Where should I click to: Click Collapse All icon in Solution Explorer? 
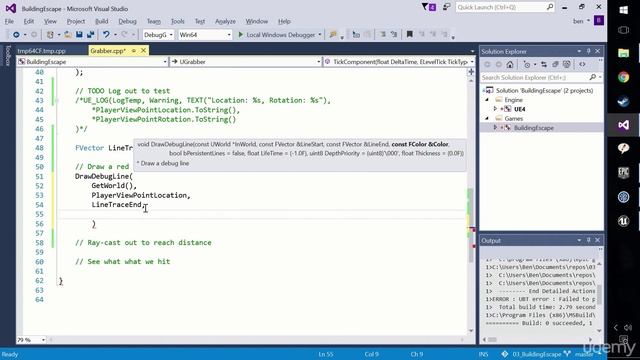555,64
